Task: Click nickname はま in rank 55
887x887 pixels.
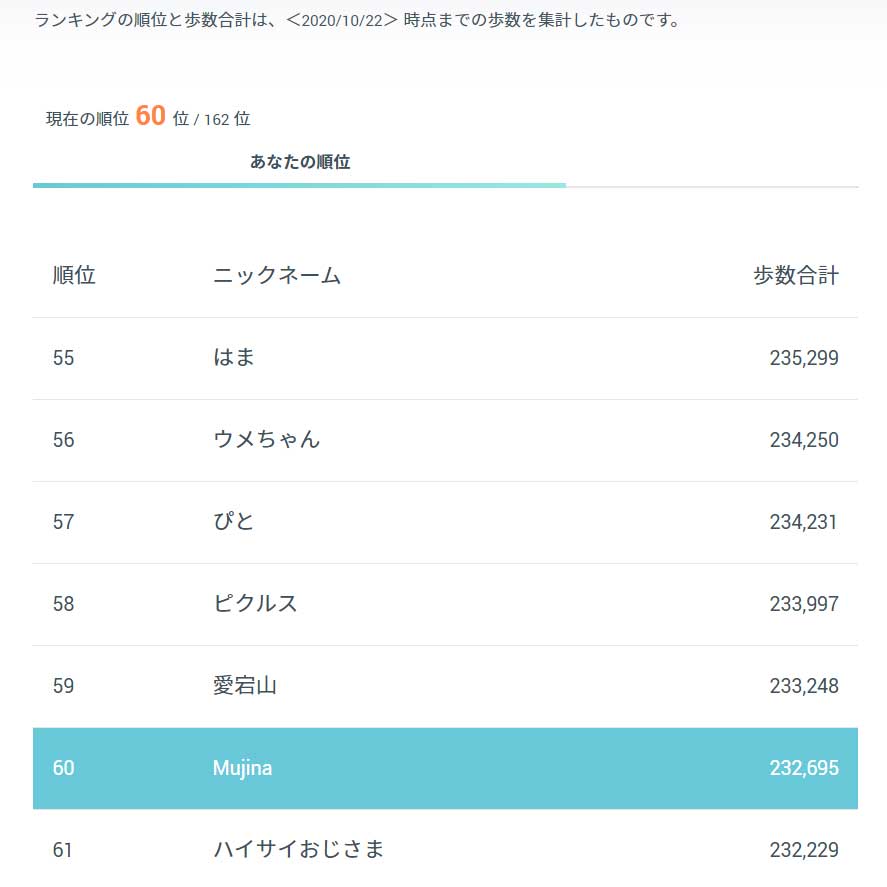Action: (x=234, y=358)
